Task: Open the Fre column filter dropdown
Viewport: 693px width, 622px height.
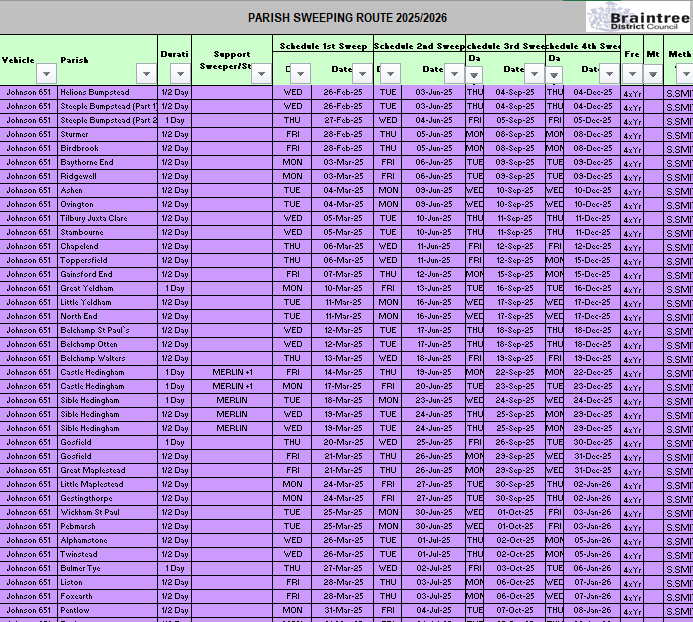Action: pos(632,73)
